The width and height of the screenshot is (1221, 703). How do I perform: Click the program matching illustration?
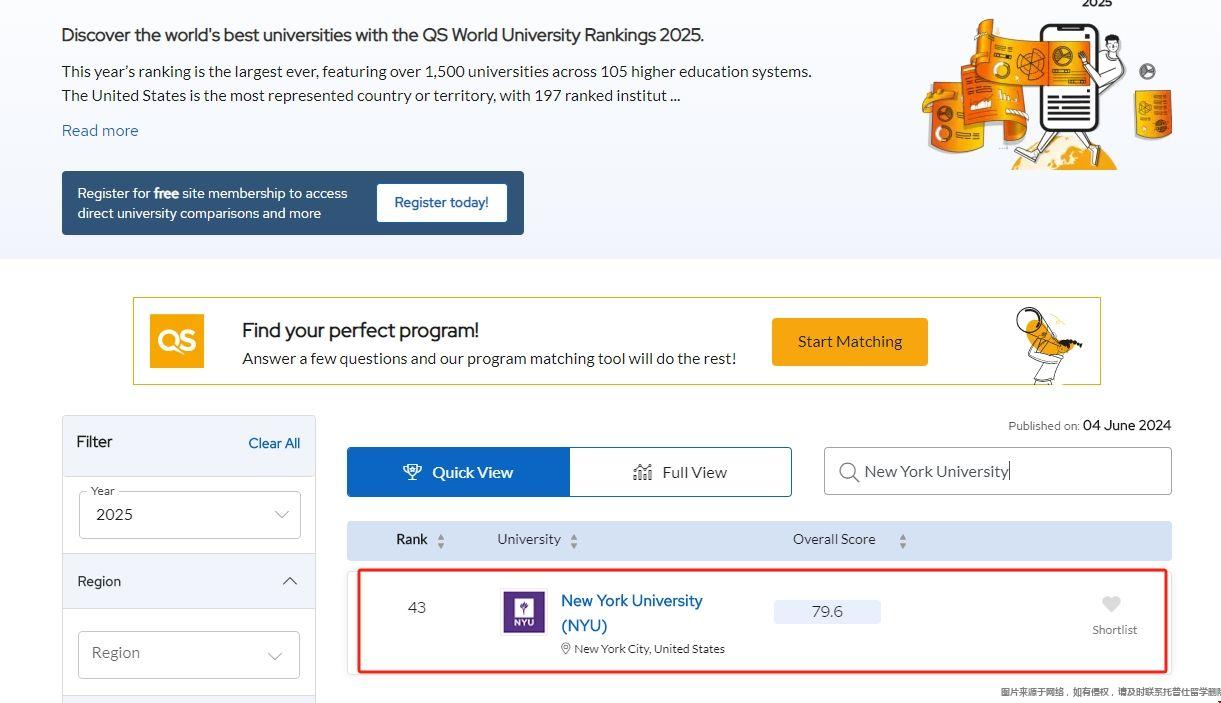pyautogui.click(x=1049, y=345)
